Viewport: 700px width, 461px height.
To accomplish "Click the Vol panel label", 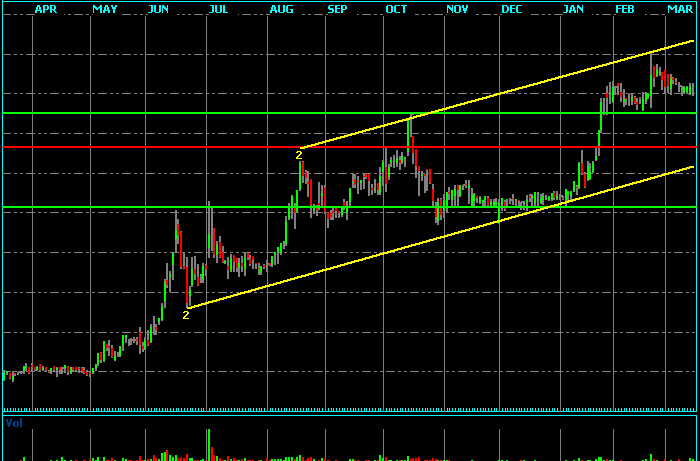I will (x=14, y=423).
